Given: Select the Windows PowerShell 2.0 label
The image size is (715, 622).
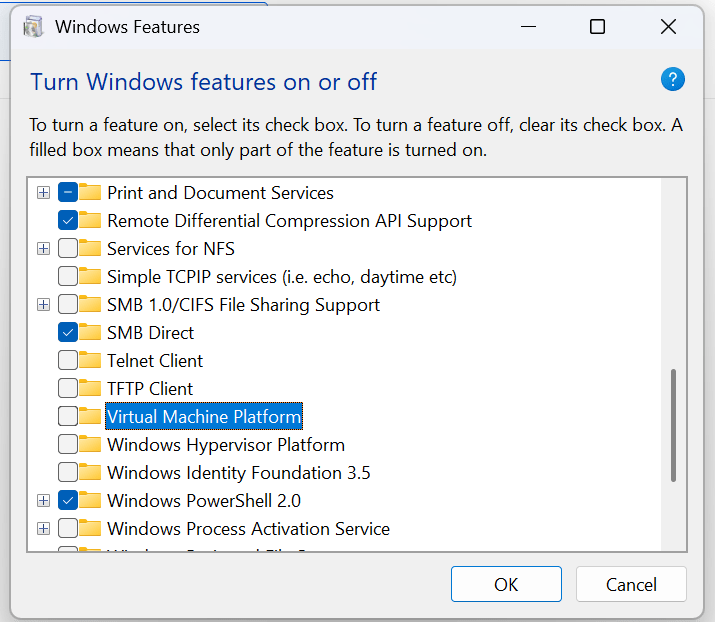Looking at the screenshot, I should [x=204, y=501].
